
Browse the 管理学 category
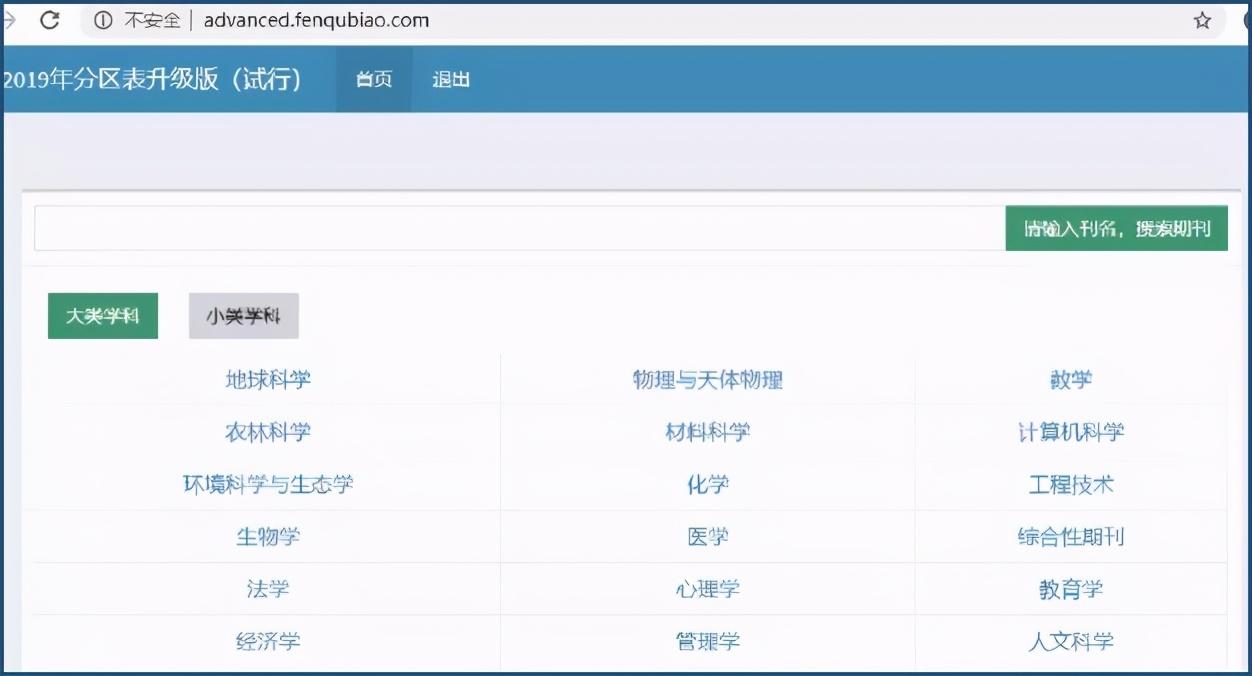click(x=708, y=641)
